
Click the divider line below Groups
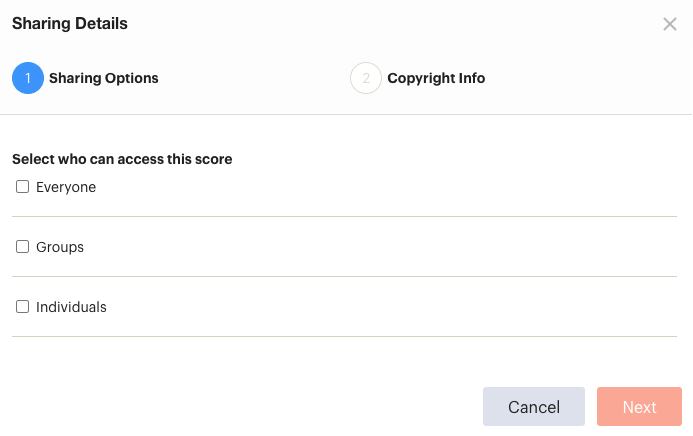[x=344, y=277]
